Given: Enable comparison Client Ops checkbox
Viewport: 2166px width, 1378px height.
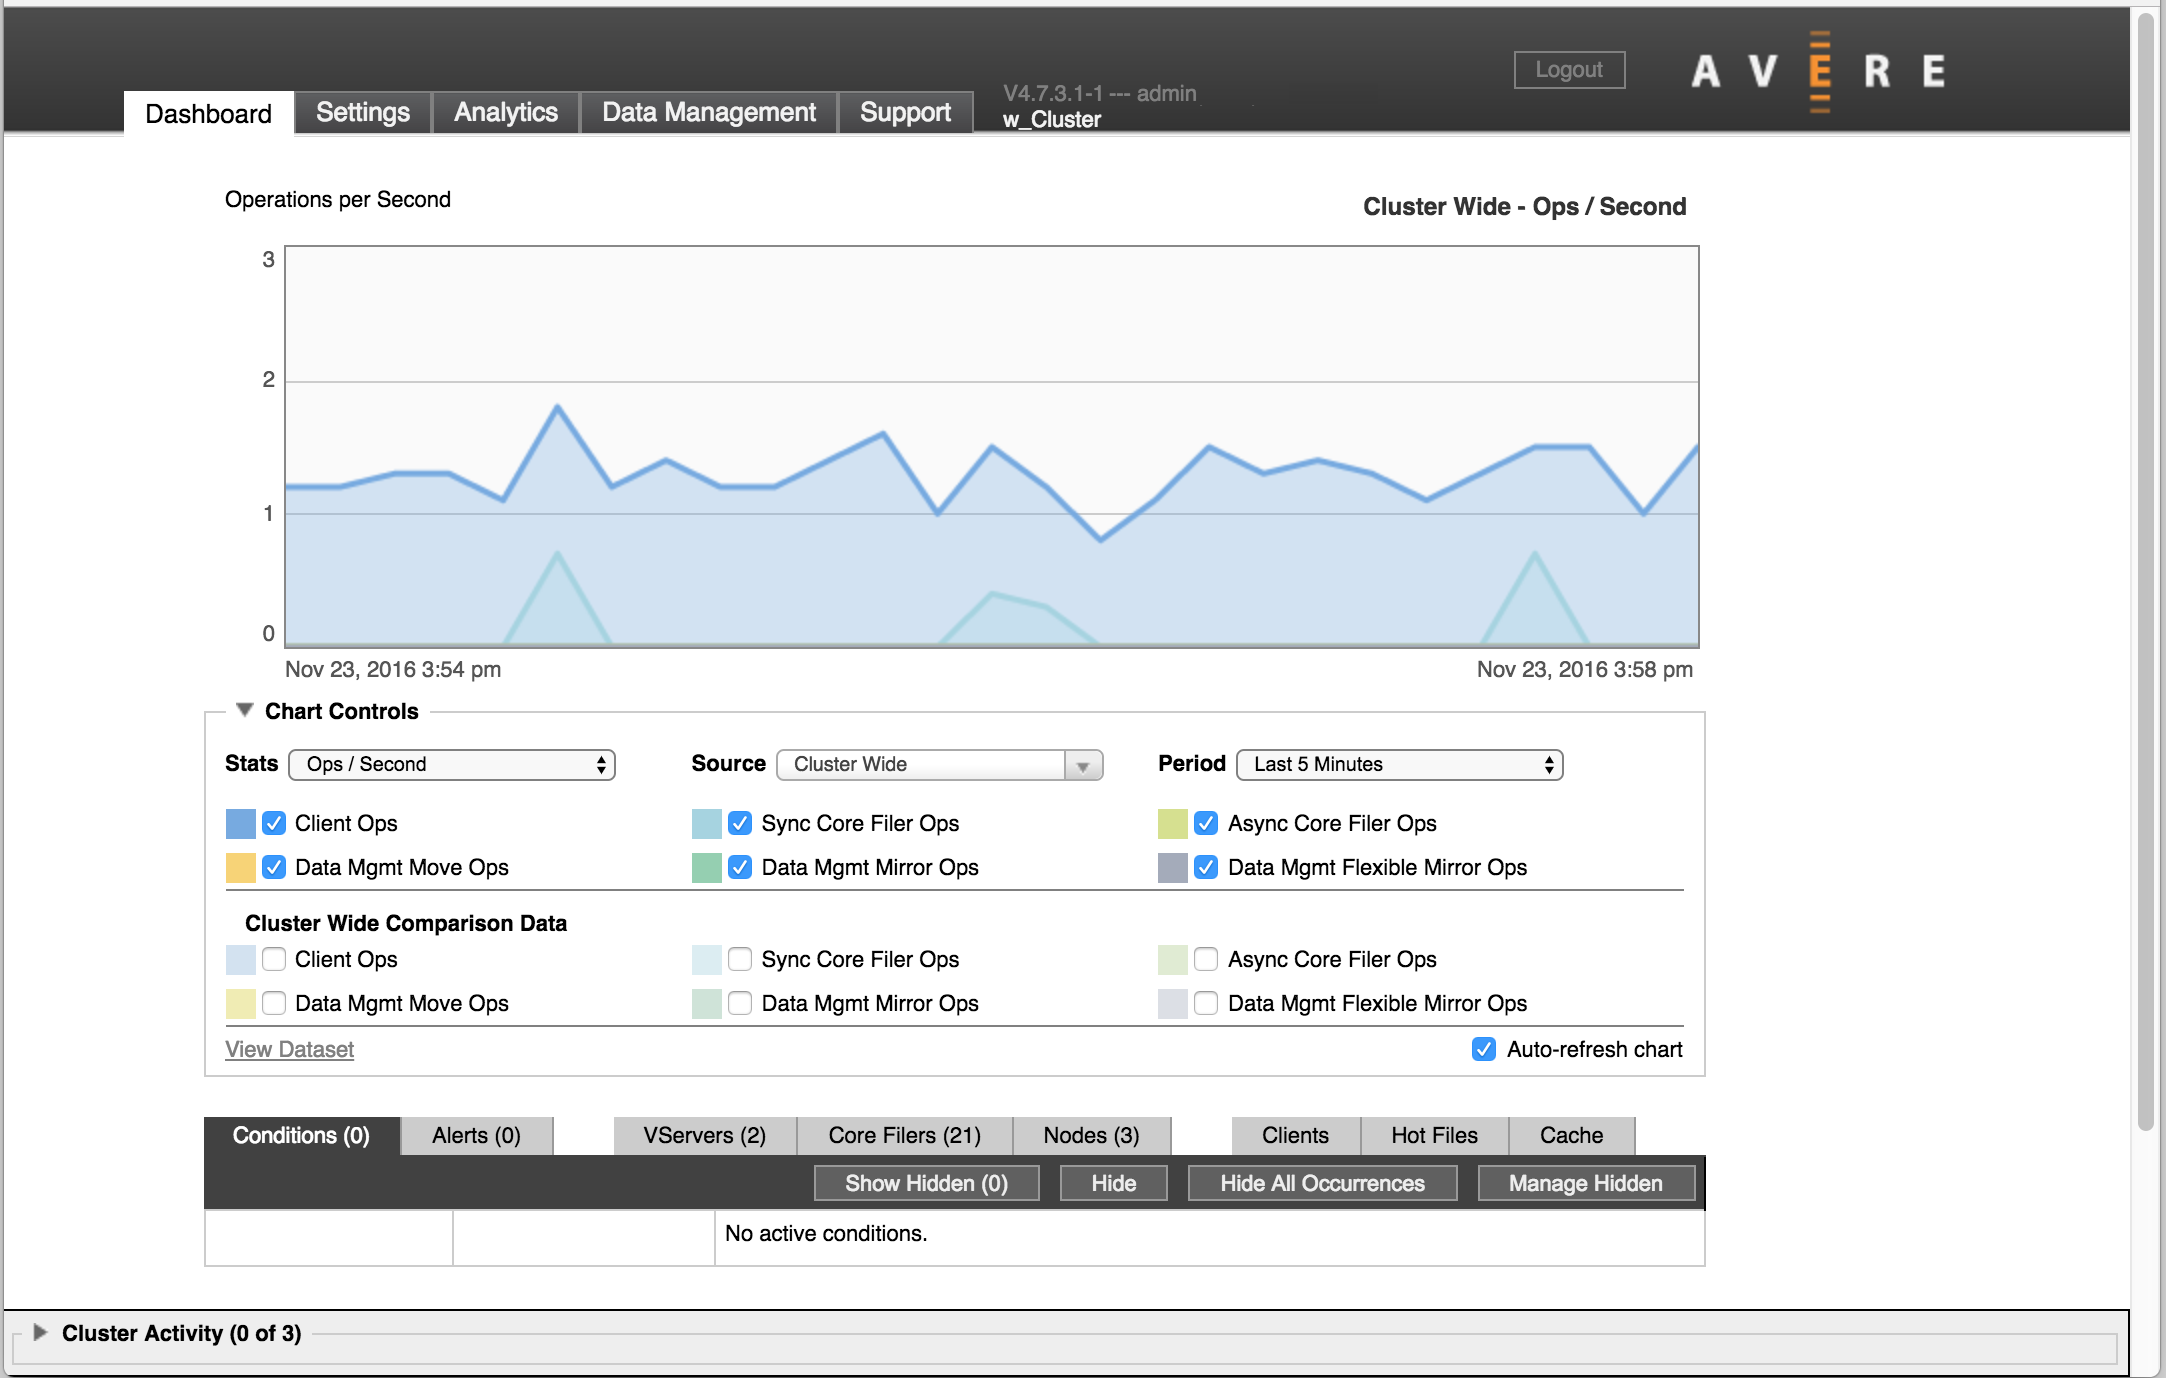Looking at the screenshot, I should tap(274, 959).
